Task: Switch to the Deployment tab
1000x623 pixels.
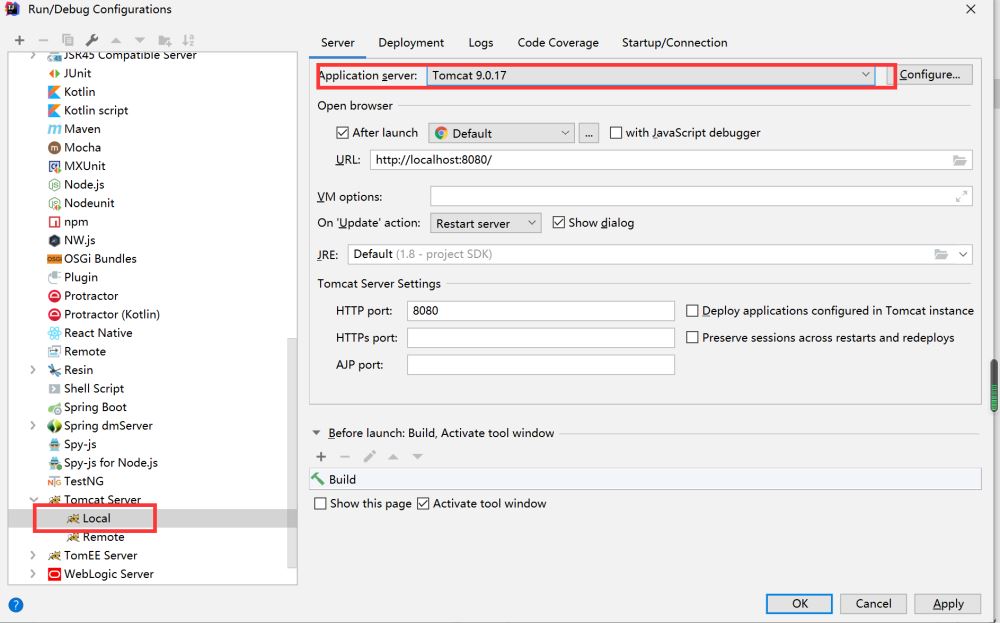Action: [411, 43]
